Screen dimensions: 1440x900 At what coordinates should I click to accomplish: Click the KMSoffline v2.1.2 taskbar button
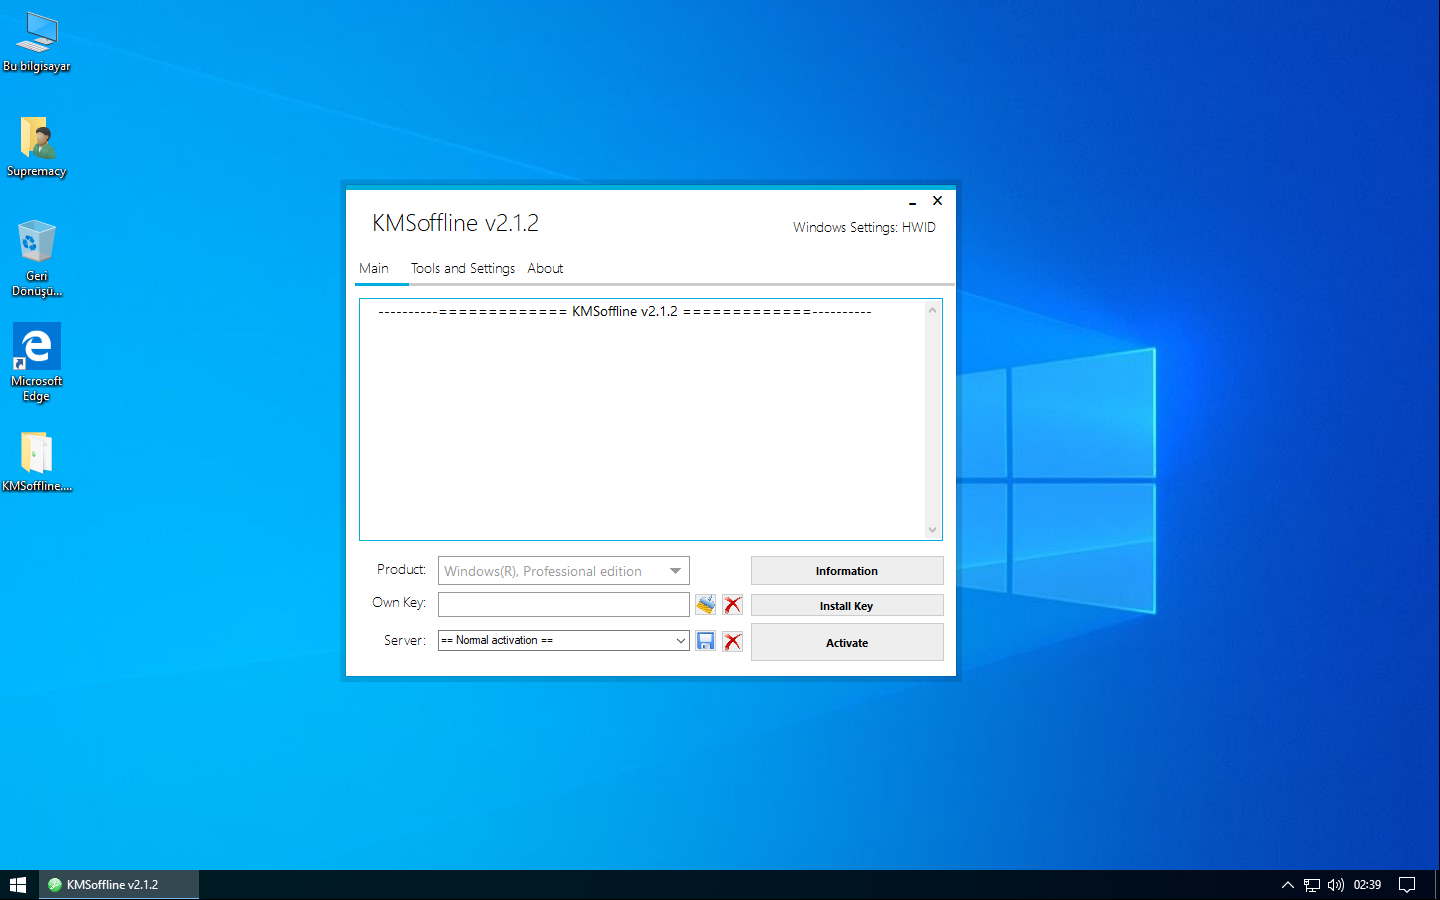pos(119,885)
